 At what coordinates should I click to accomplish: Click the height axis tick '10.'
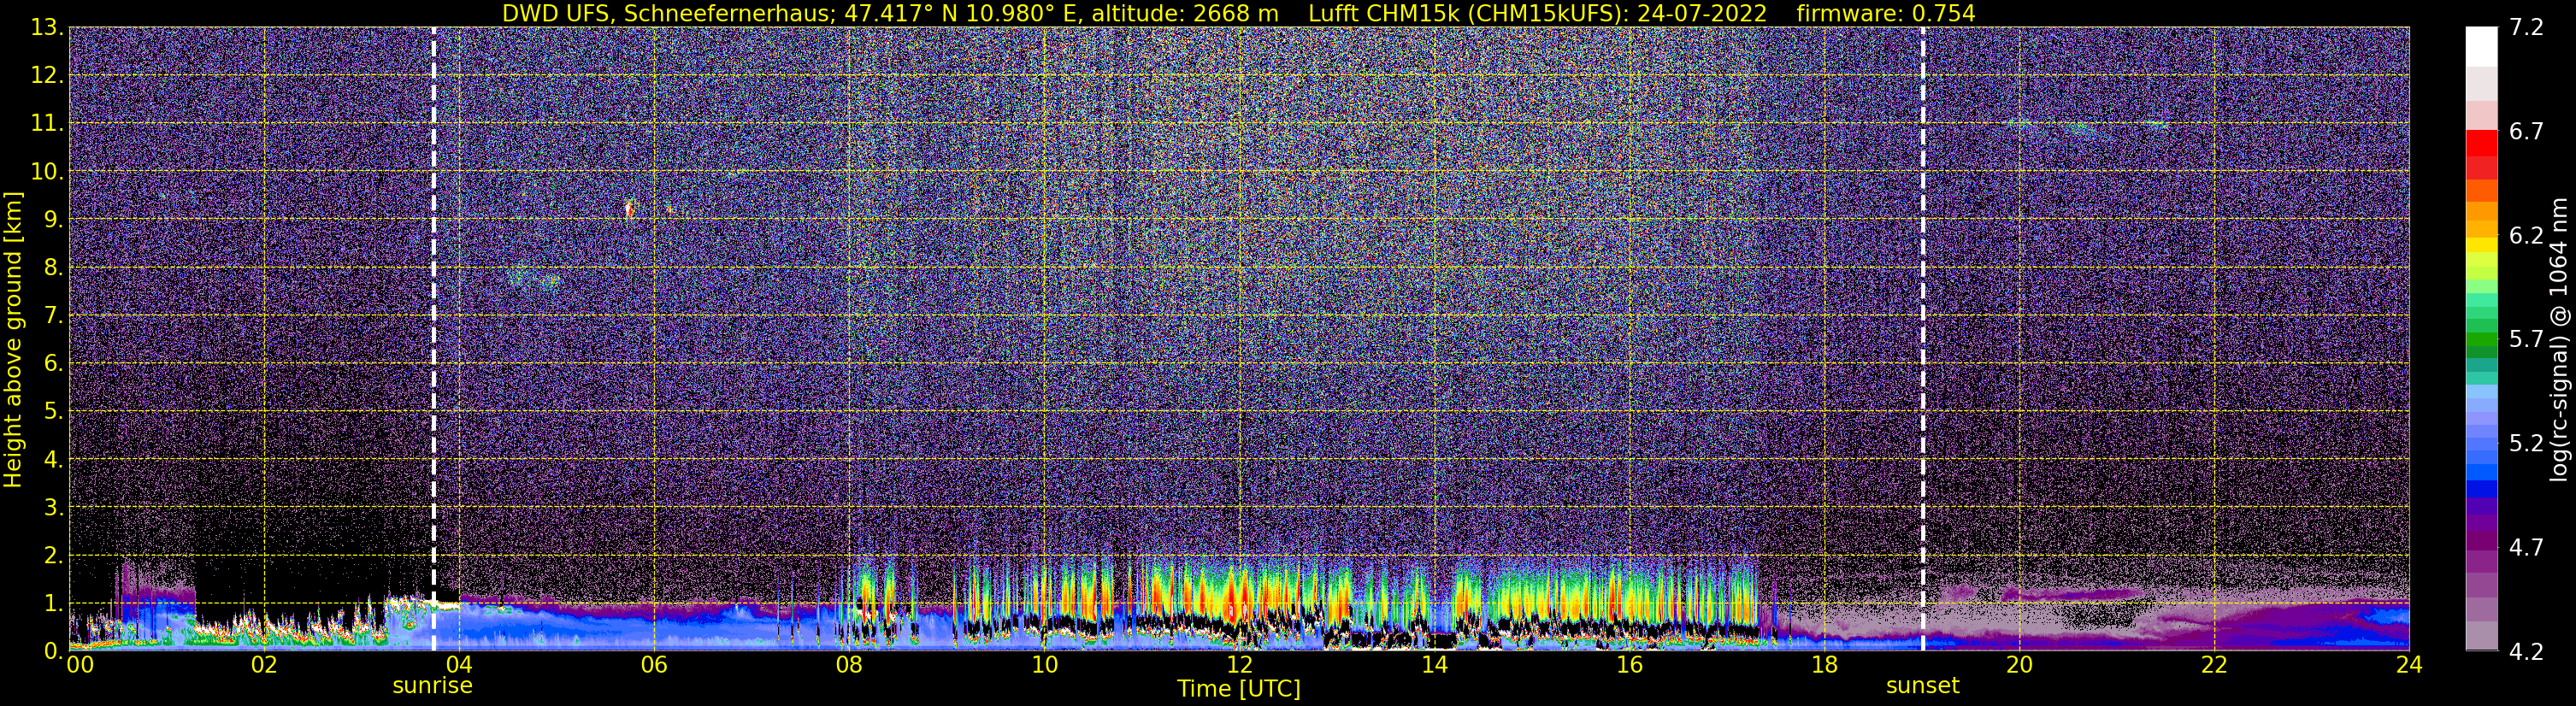[x=47, y=171]
